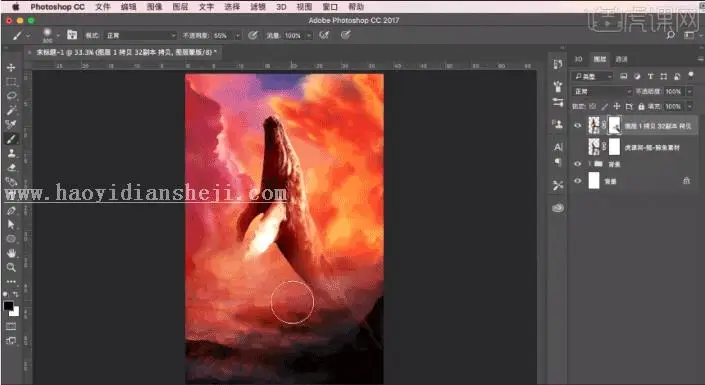Select the Magic Wand tool
Viewport: 705px width, 385px height.
pyautogui.click(x=11, y=110)
